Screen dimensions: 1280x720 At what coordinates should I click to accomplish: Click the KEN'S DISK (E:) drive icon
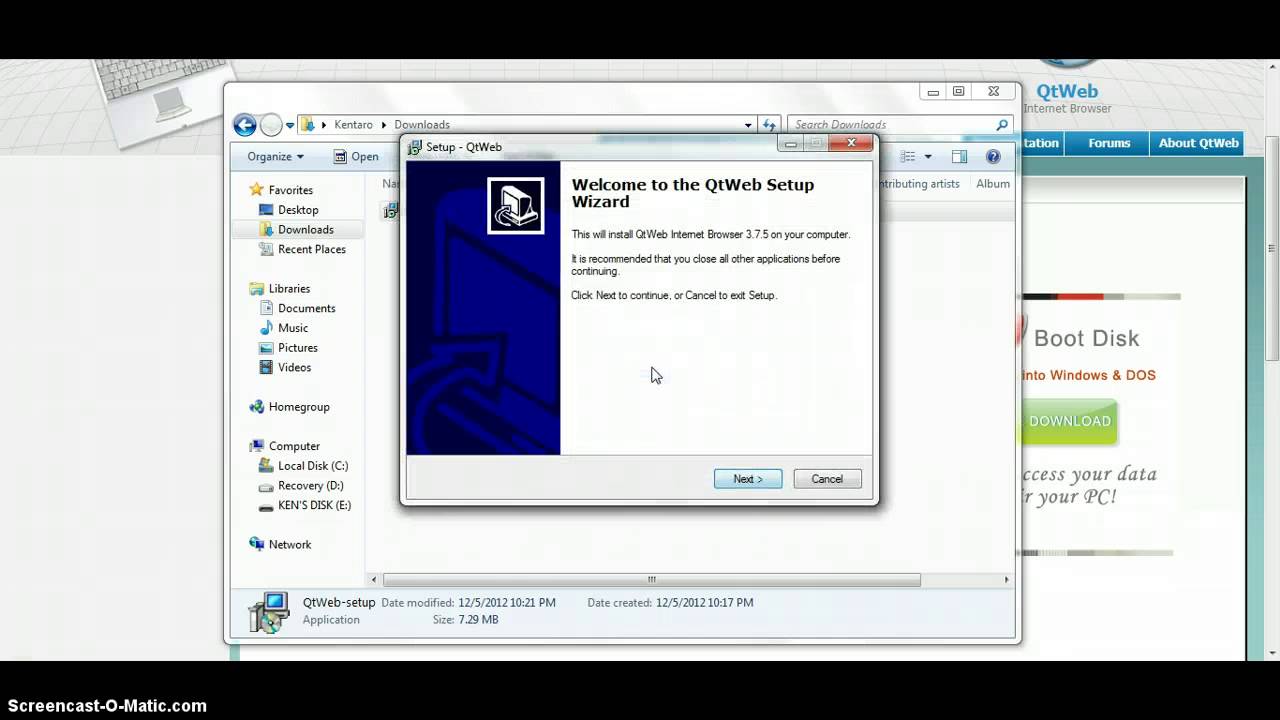click(266, 506)
